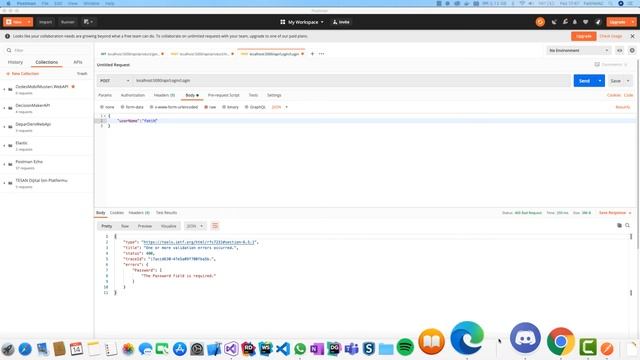Open WhatsApp from the dock

[x=300, y=349]
